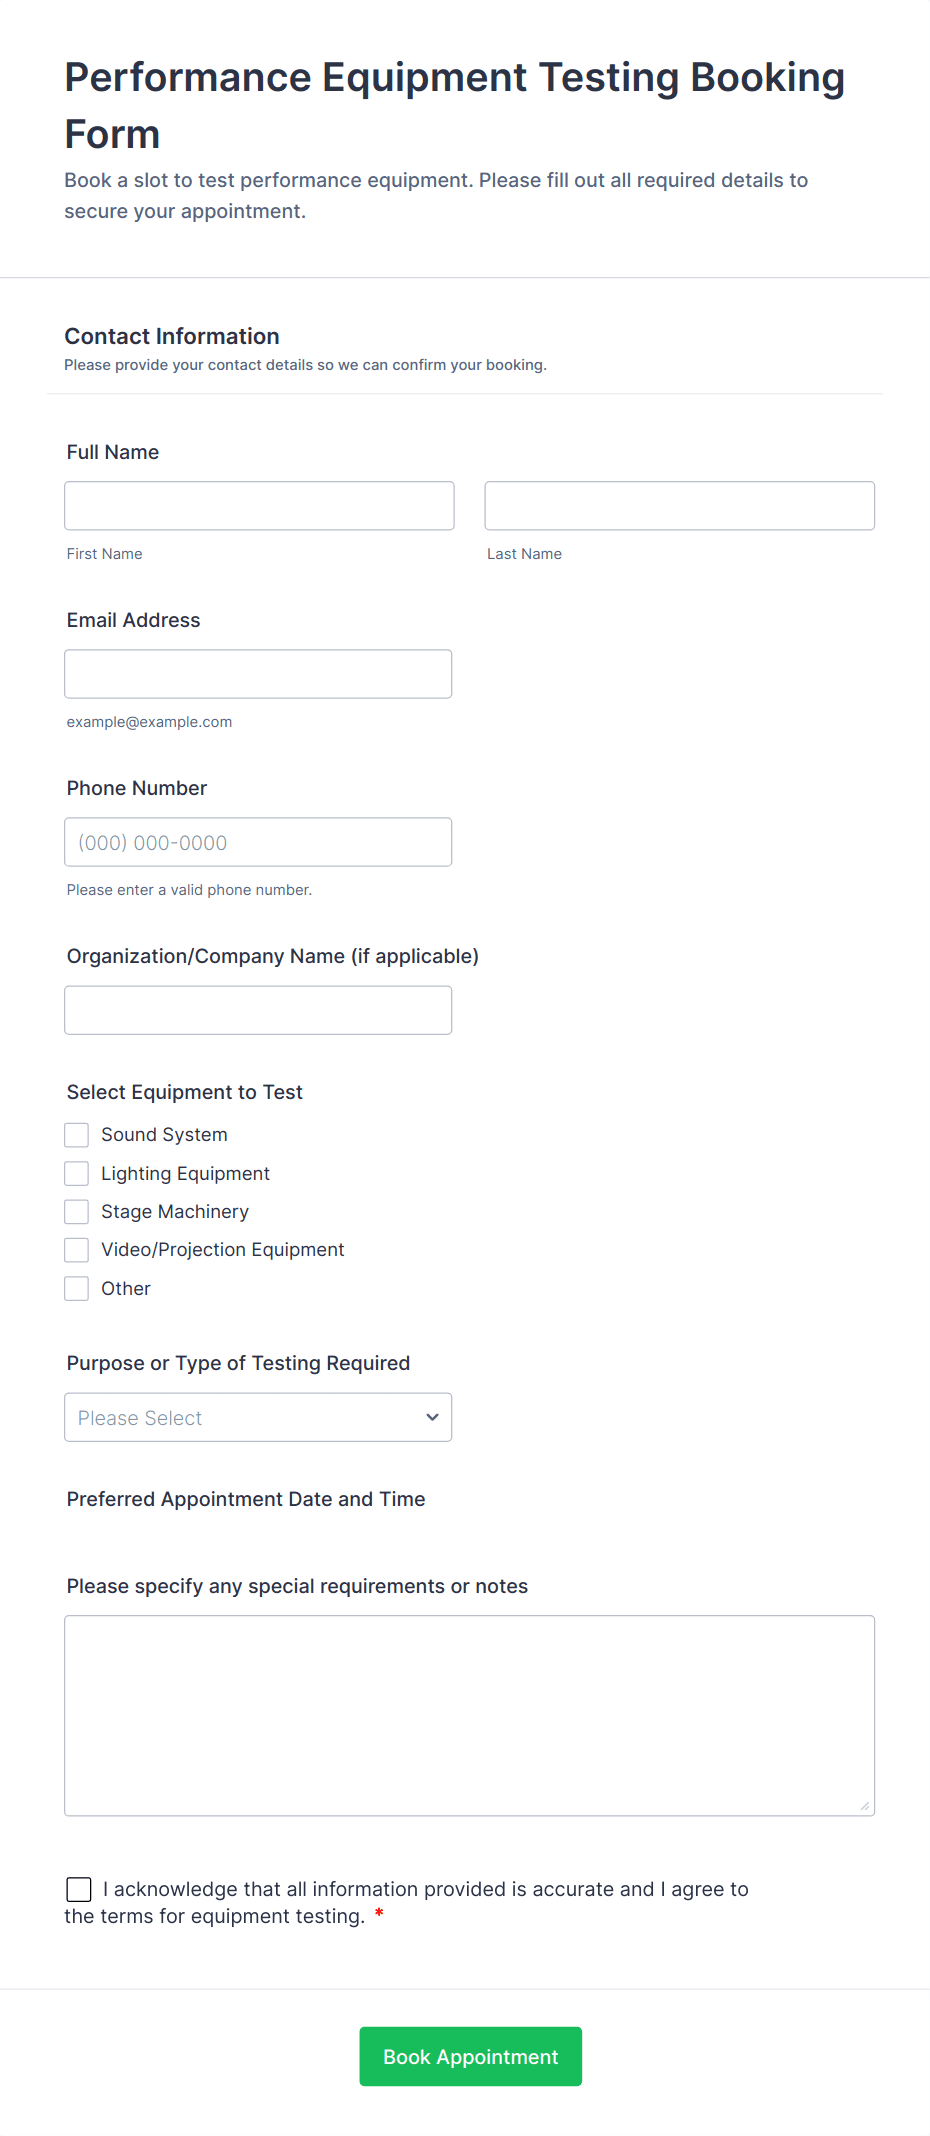Click the dropdown chevron arrow icon
Image resolution: width=930 pixels, height=2136 pixels.
(432, 1417)
